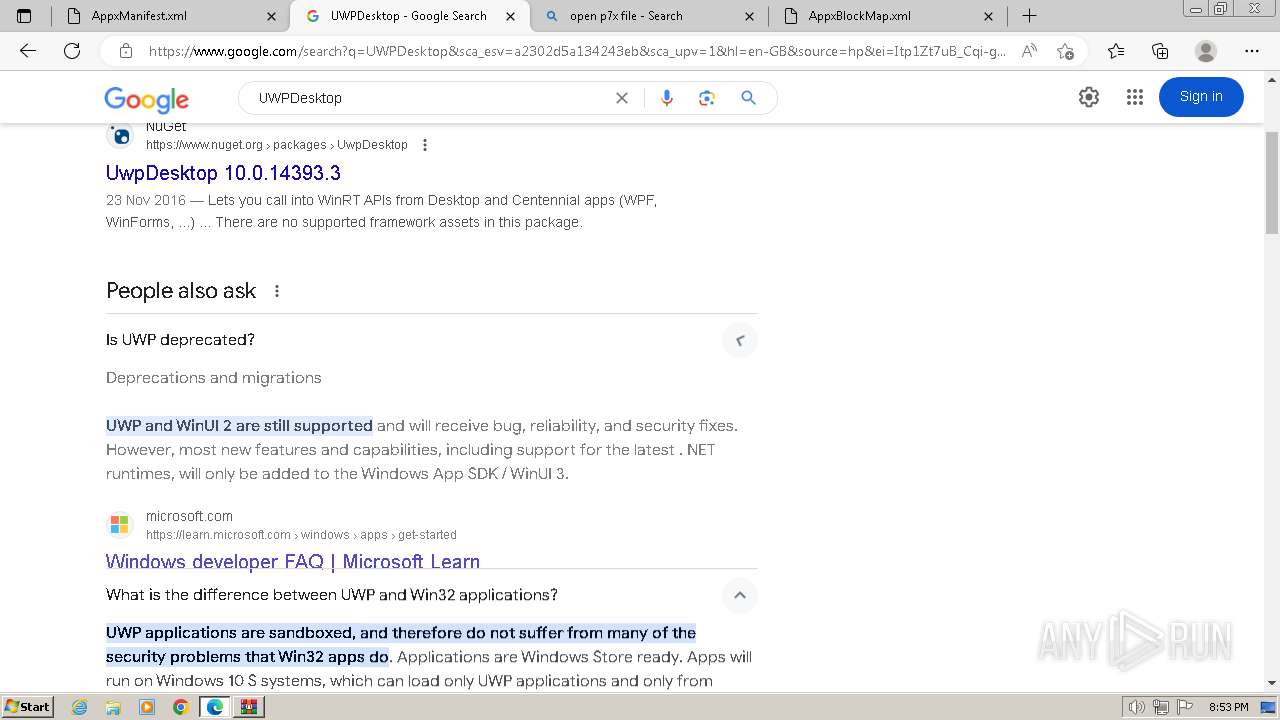Go back to previous page

click(28, 51)
